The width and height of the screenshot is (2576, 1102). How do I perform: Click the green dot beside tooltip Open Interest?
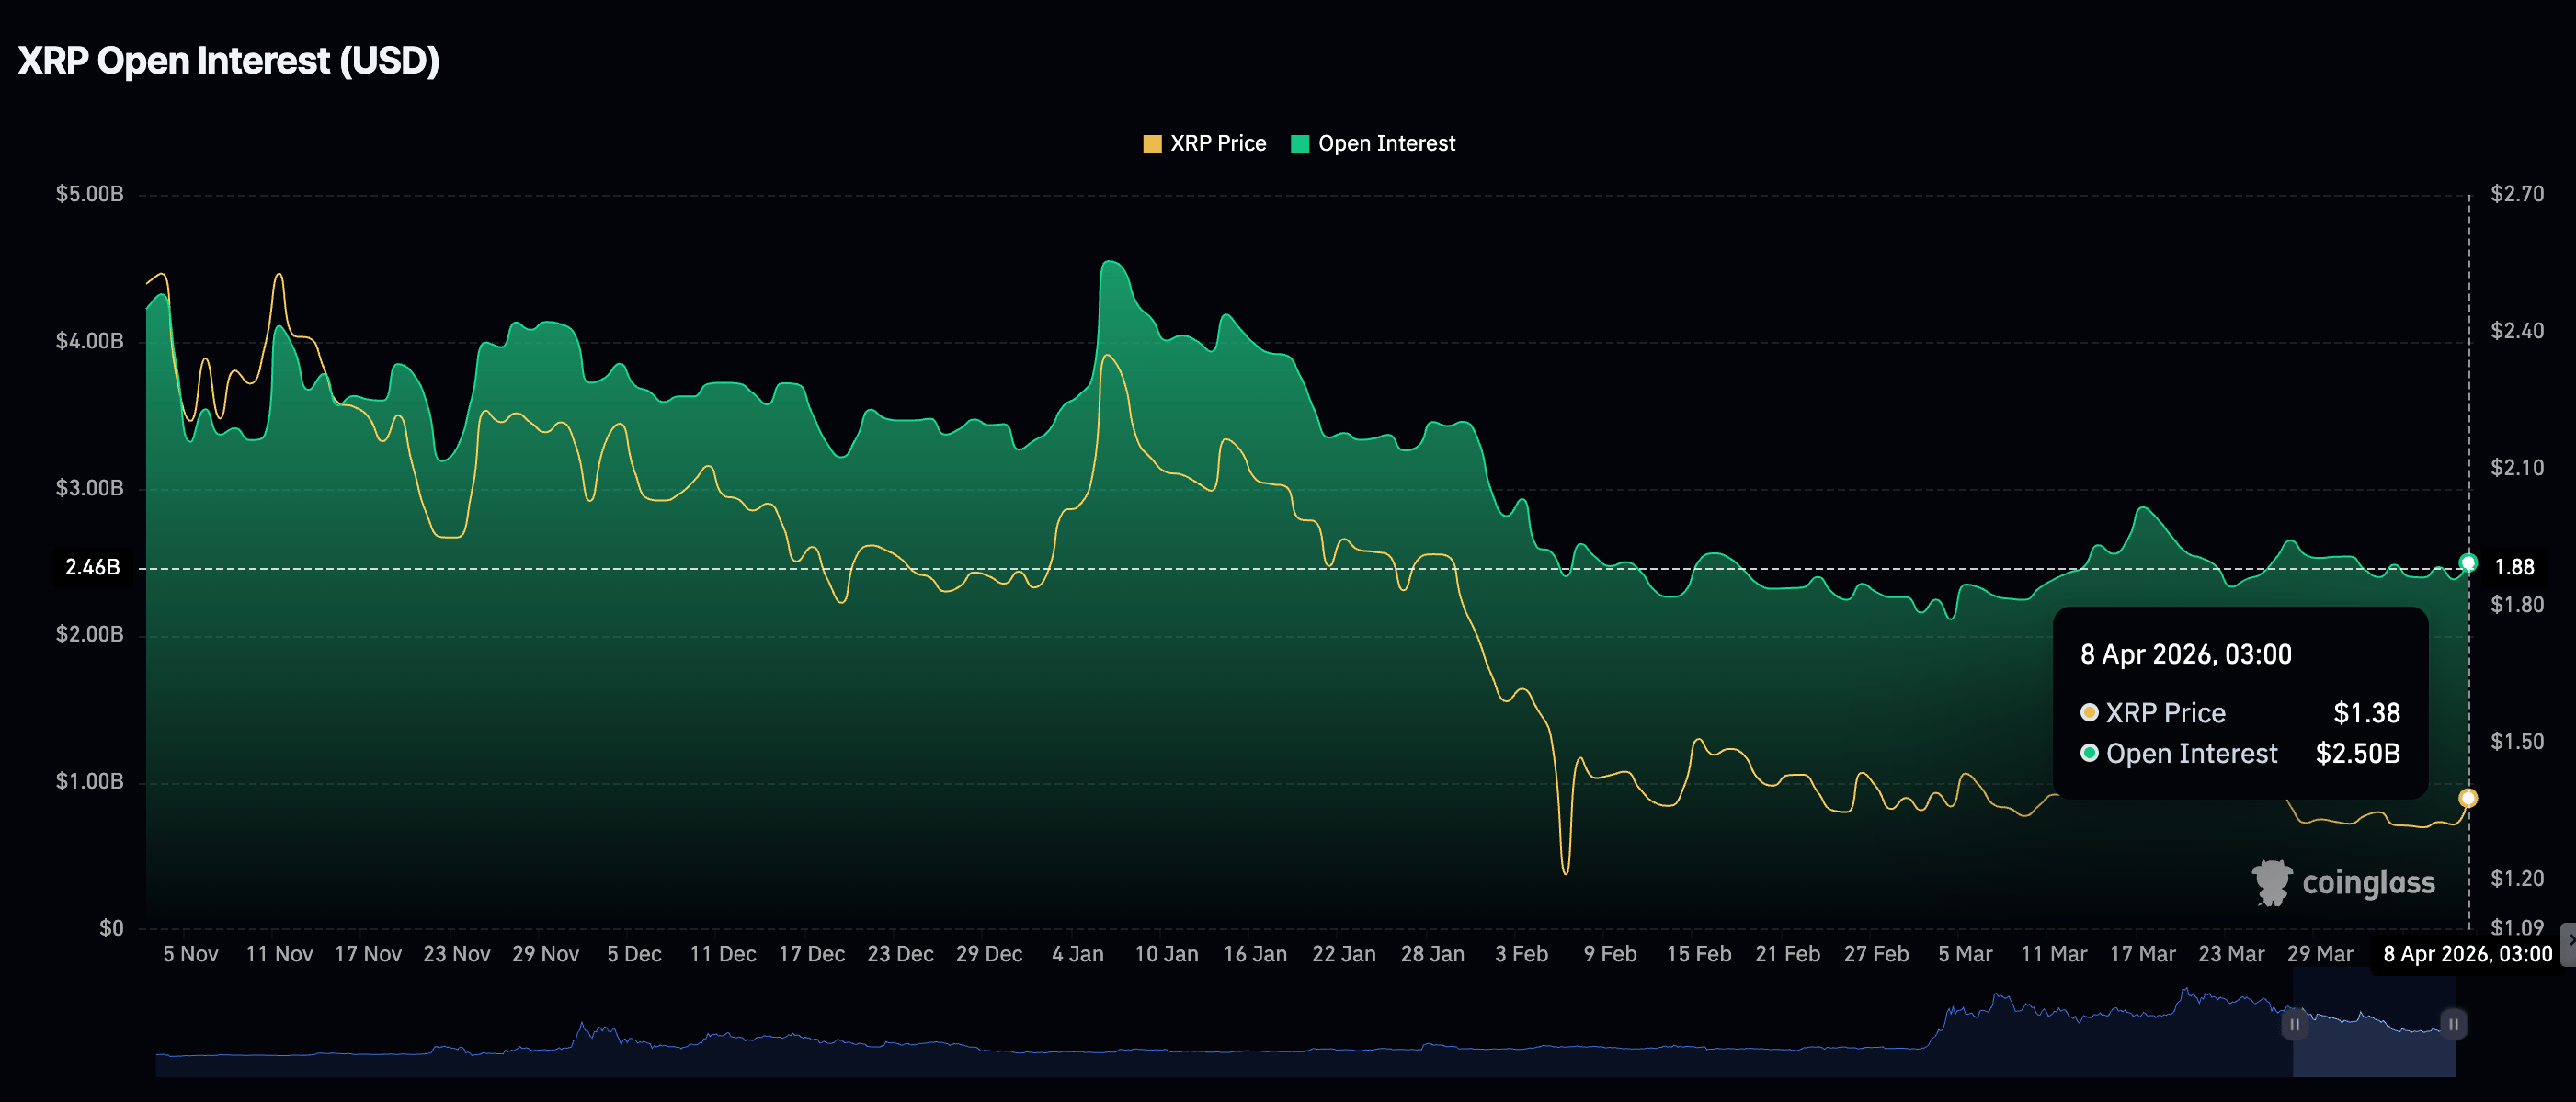(2089, 753)
